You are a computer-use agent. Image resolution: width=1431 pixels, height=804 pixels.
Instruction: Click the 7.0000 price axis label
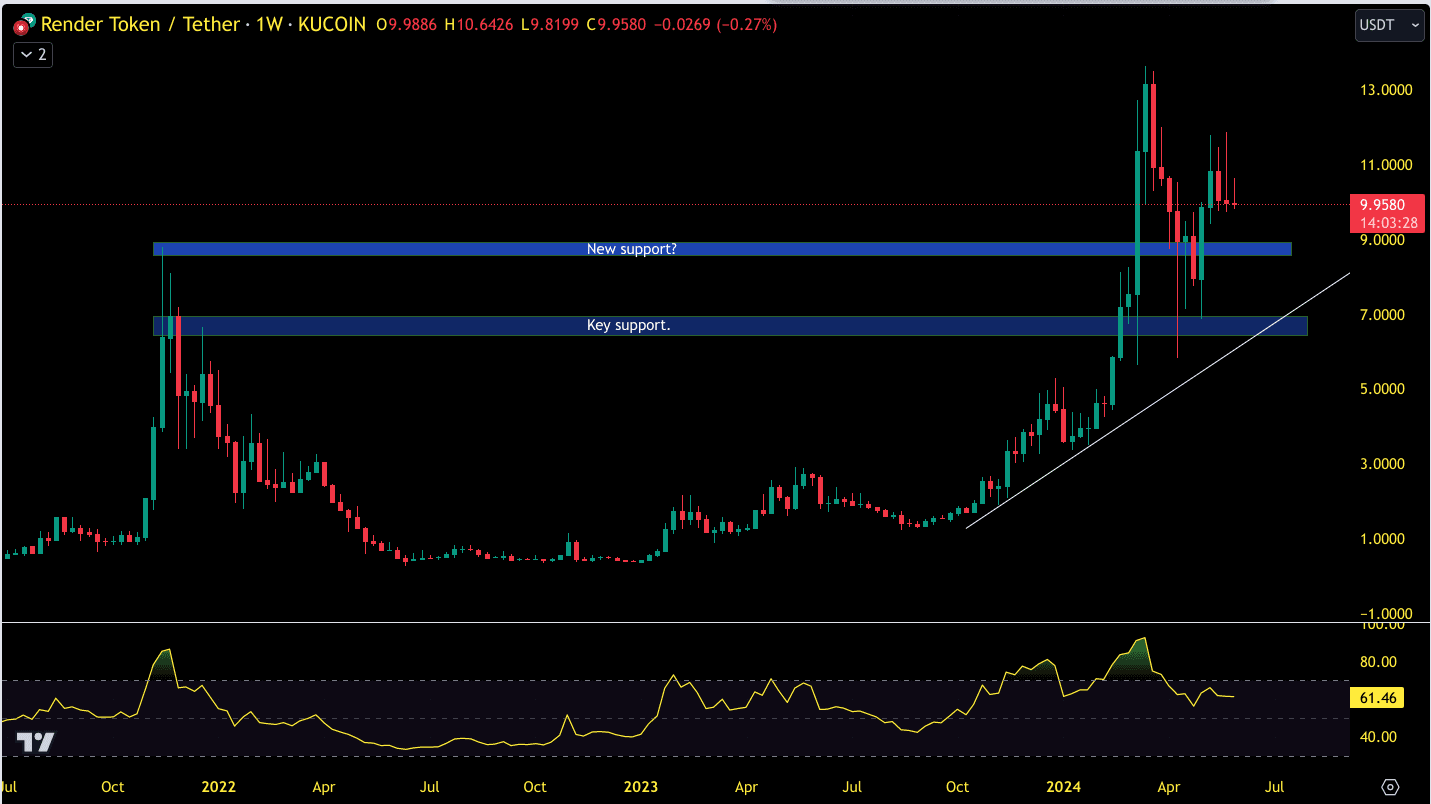click(1383, 315)
